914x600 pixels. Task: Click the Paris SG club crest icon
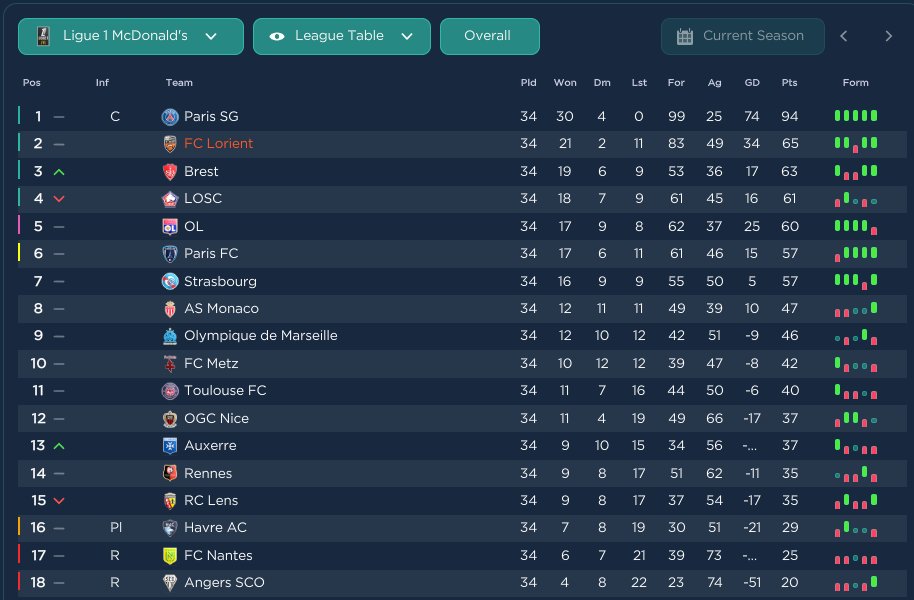[170, 117]
